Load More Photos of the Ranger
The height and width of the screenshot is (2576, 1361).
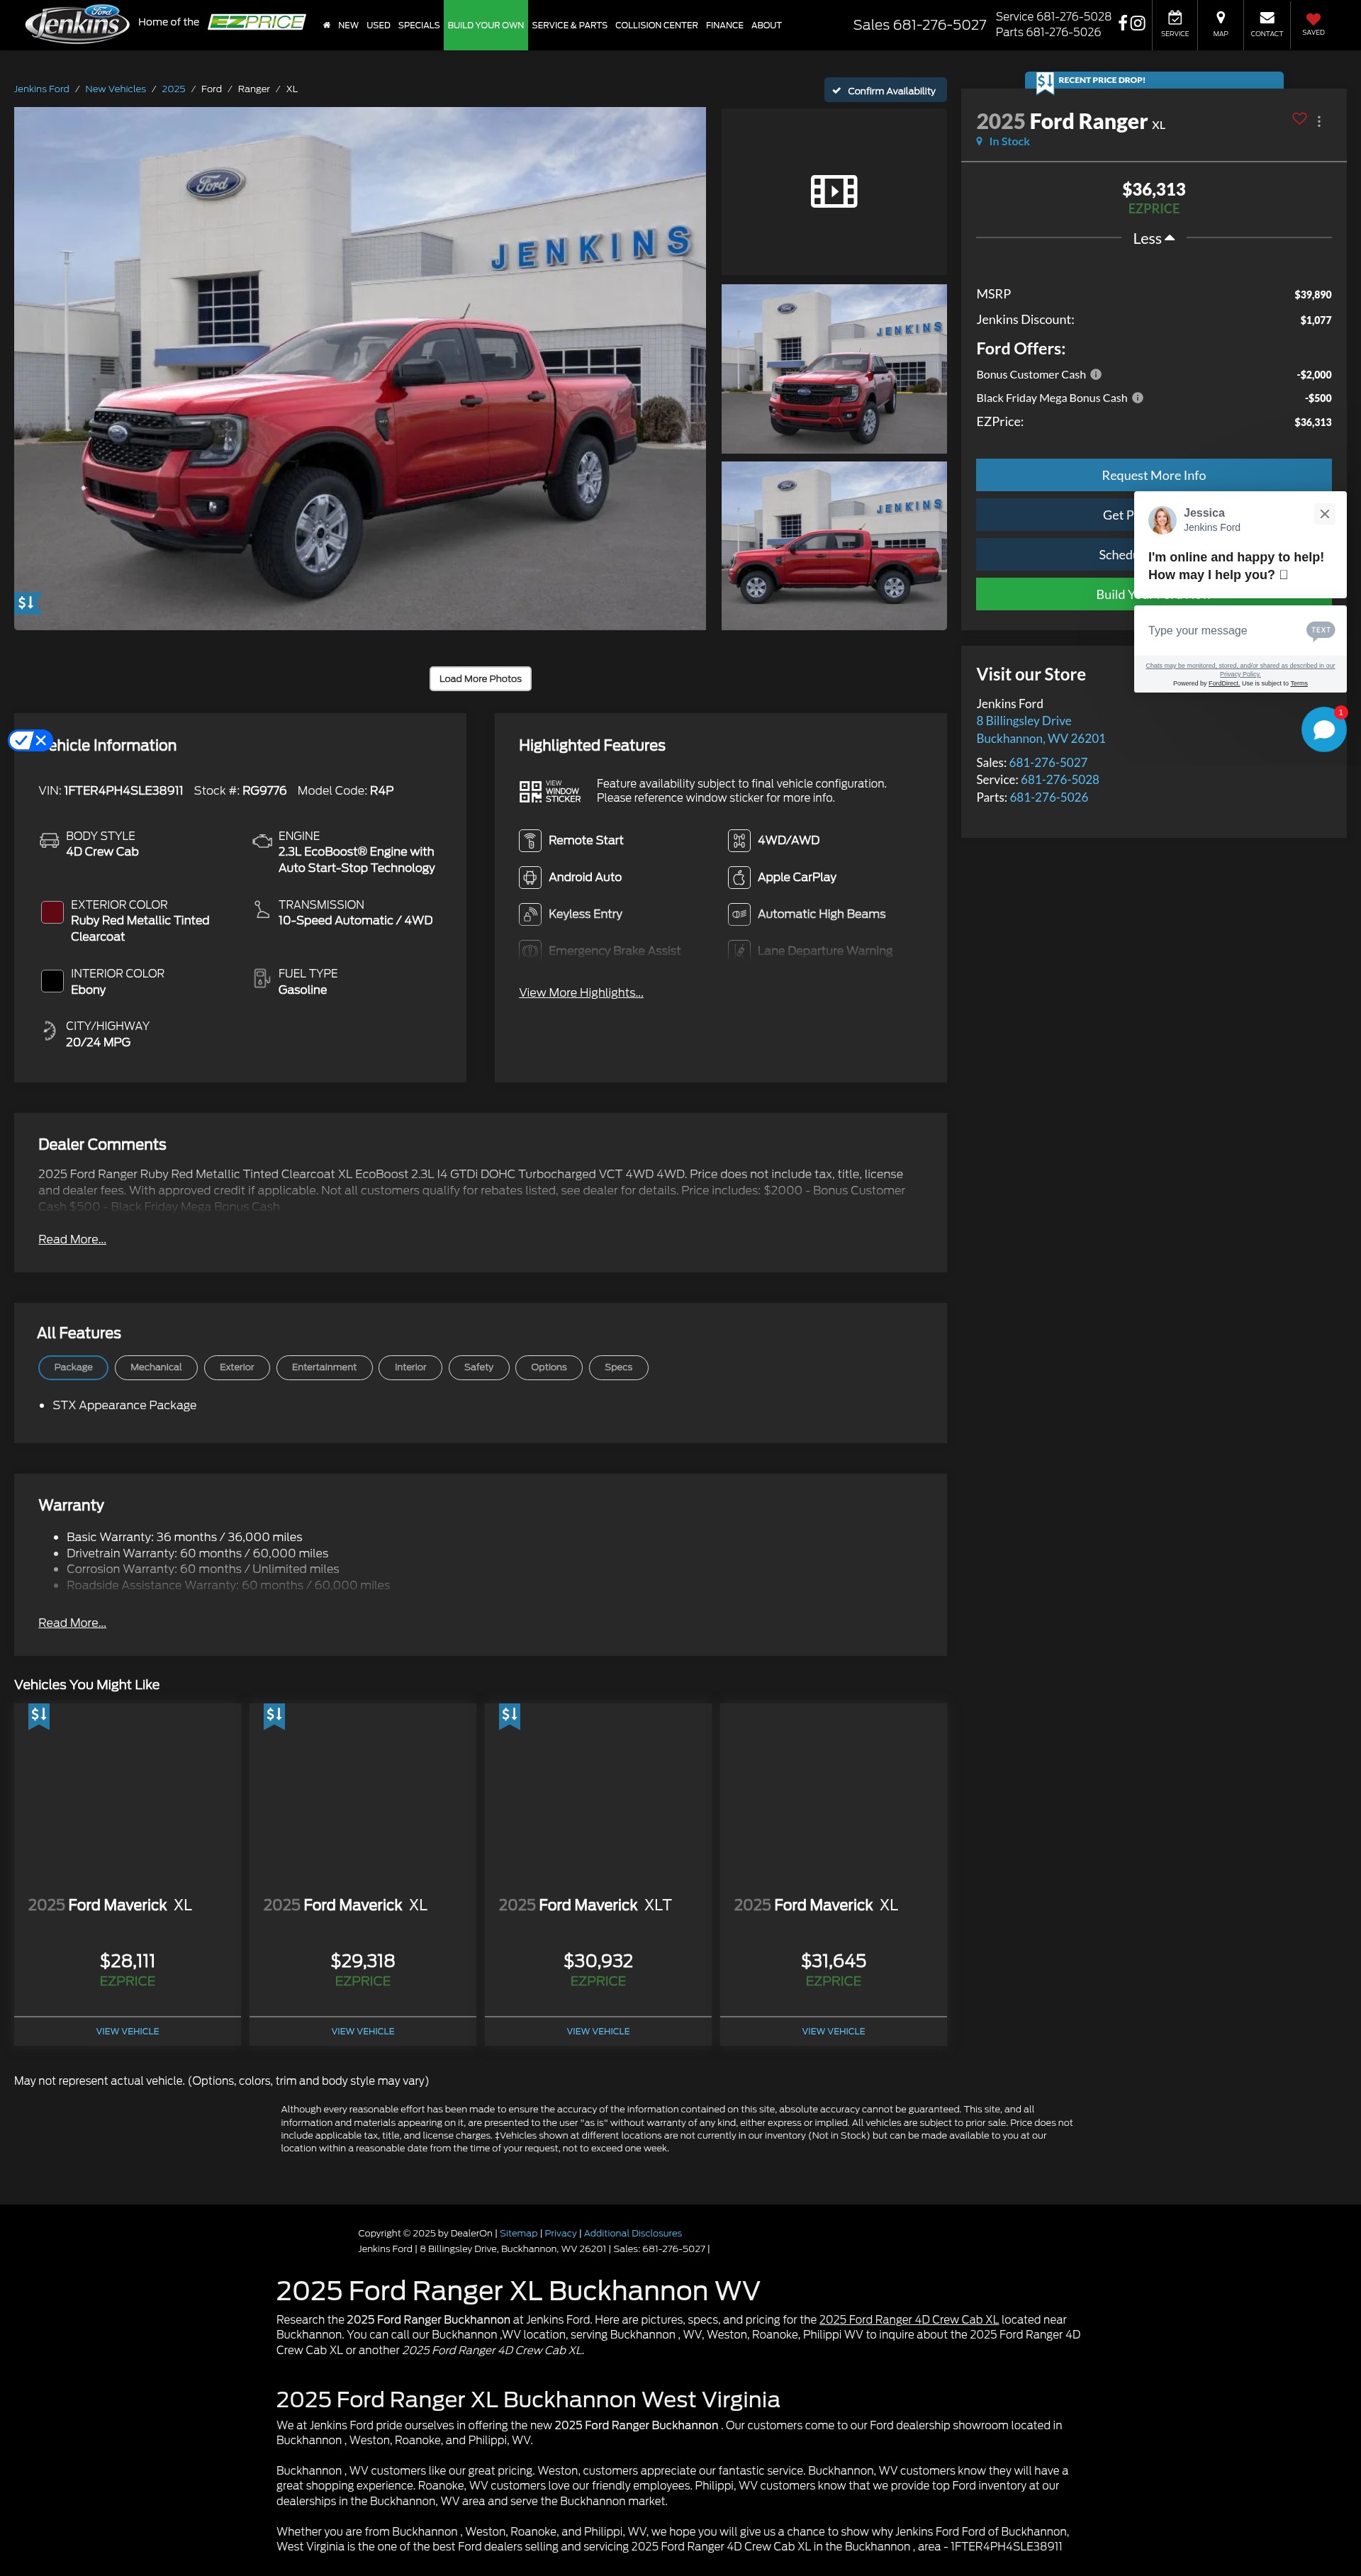pyautogui.click(x=480, y=678)
